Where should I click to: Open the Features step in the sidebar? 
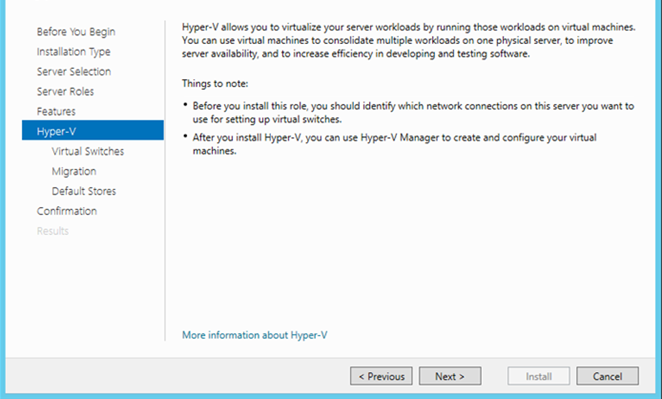click(56, 111)
